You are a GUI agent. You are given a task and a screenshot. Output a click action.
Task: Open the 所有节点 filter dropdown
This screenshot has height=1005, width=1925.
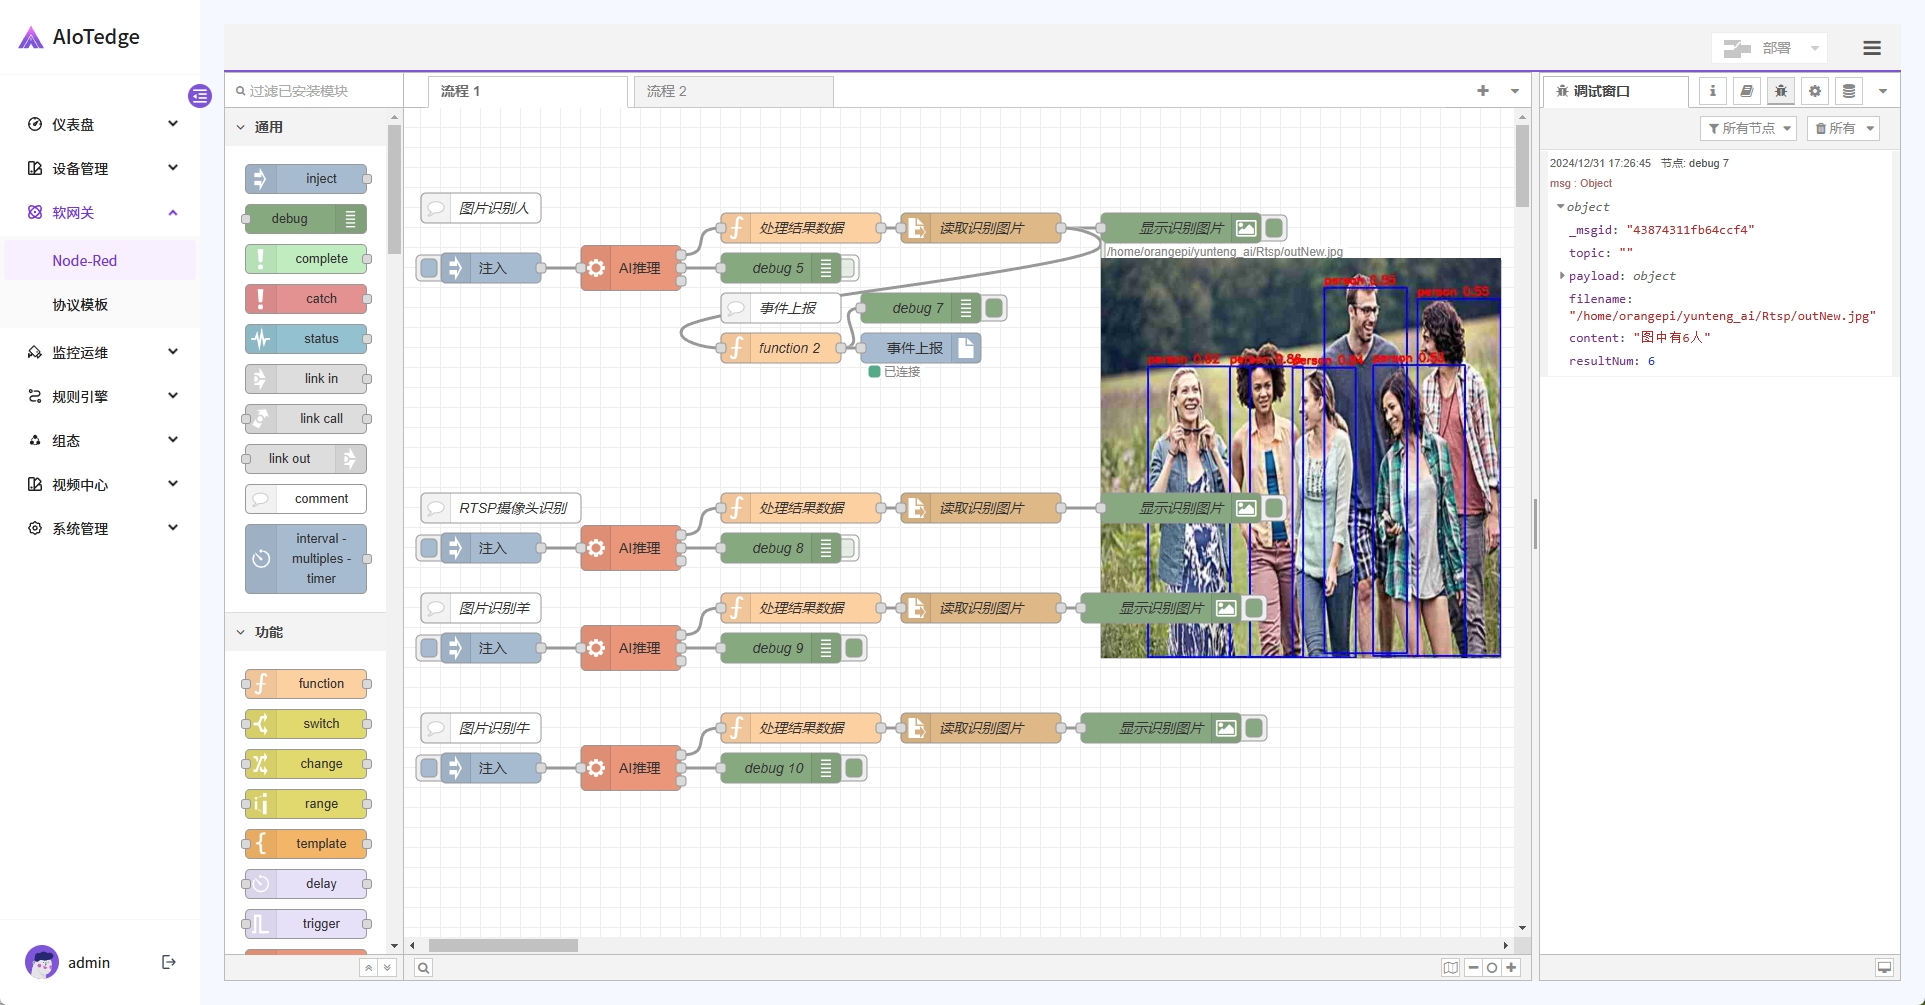(x=1748, y=128)
